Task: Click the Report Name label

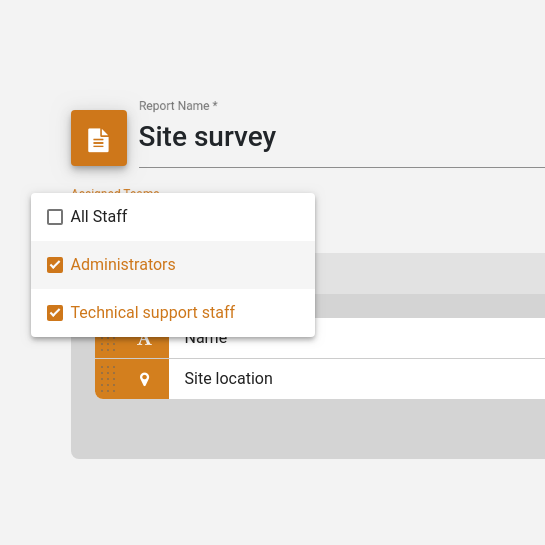Action: coord(178,106)
